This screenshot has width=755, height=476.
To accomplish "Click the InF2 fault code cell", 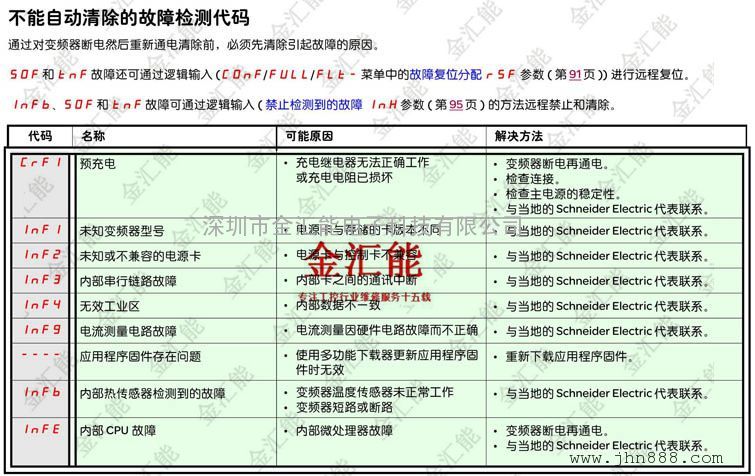I will pos(40,255).
